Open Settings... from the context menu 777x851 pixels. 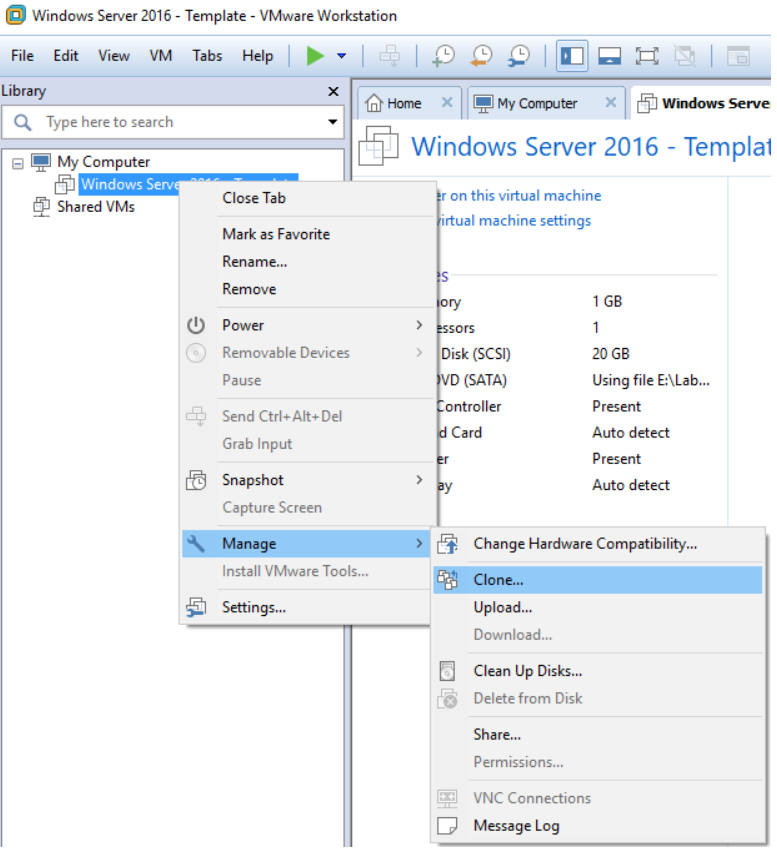click(x=308, y=607)
